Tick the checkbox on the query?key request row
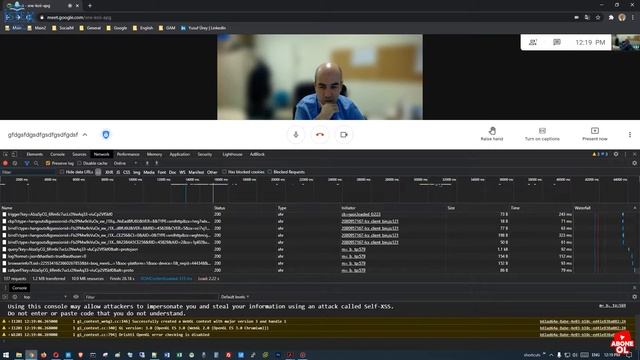This screenshot has width=640, height=360. tap(4, 249)
